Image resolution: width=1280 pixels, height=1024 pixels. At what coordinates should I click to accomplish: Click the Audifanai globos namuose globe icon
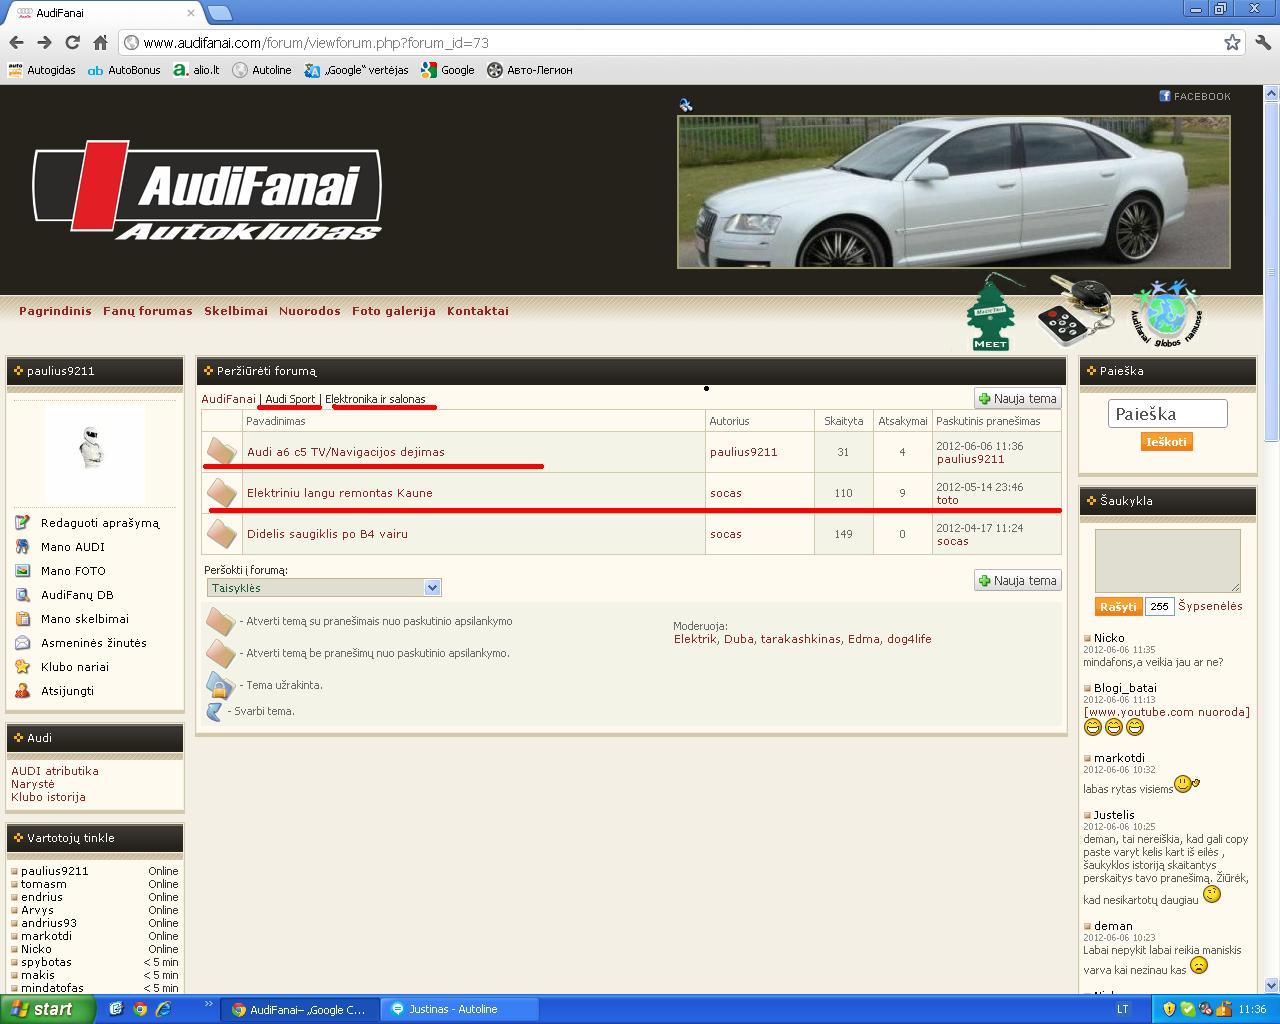point(1166,313)
